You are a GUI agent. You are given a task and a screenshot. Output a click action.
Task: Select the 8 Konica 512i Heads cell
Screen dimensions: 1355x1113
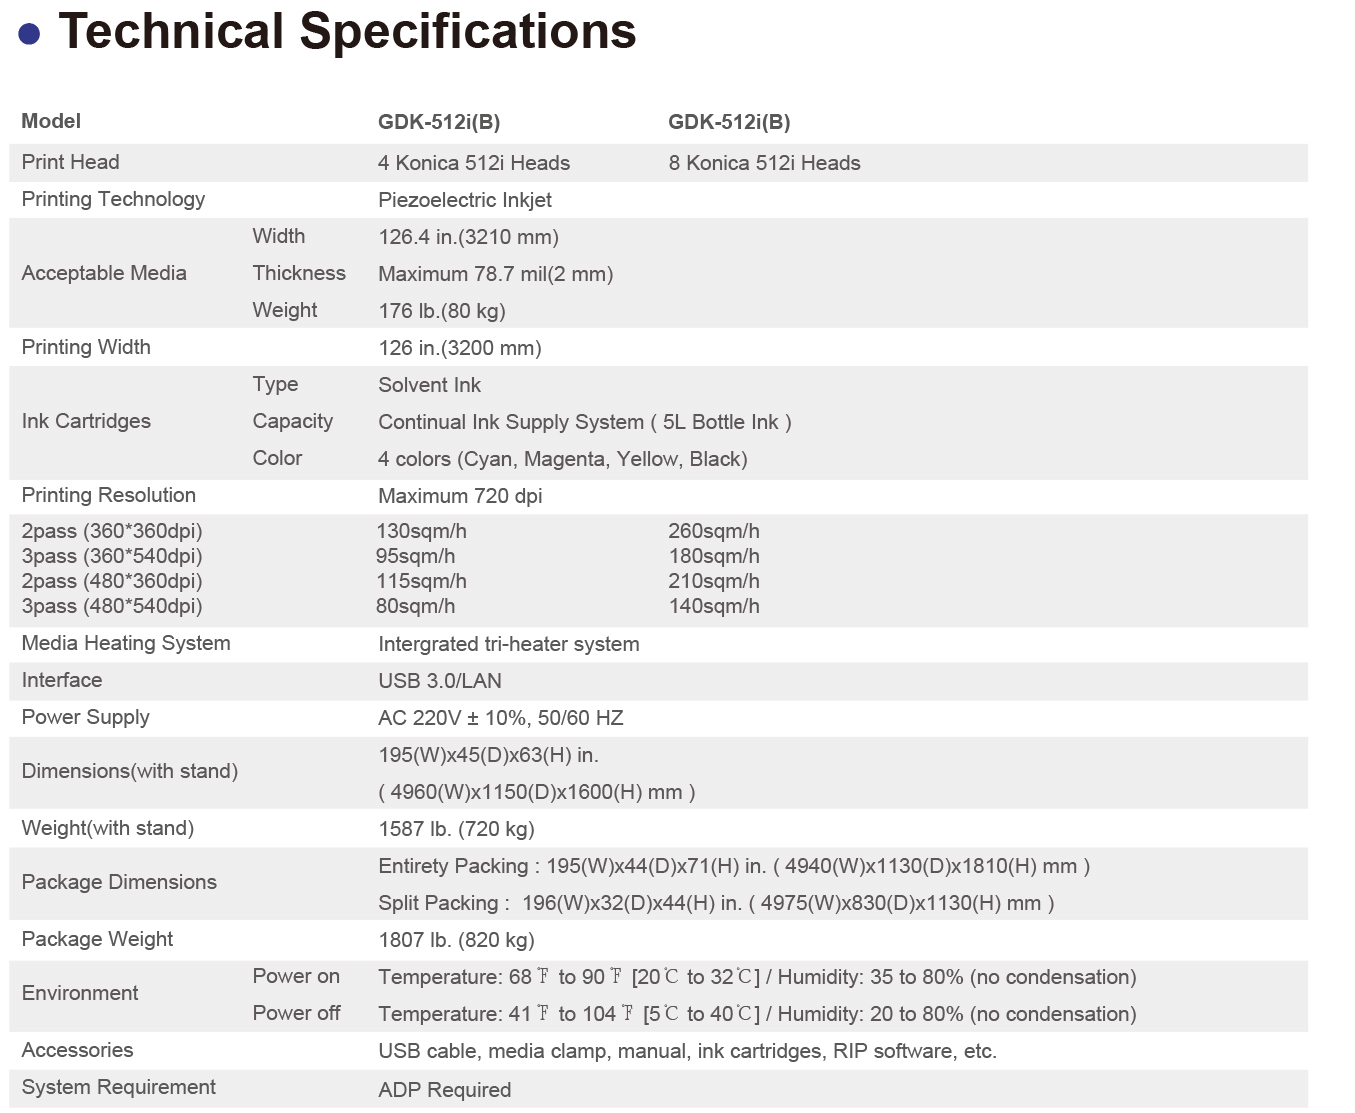point(764,163)
